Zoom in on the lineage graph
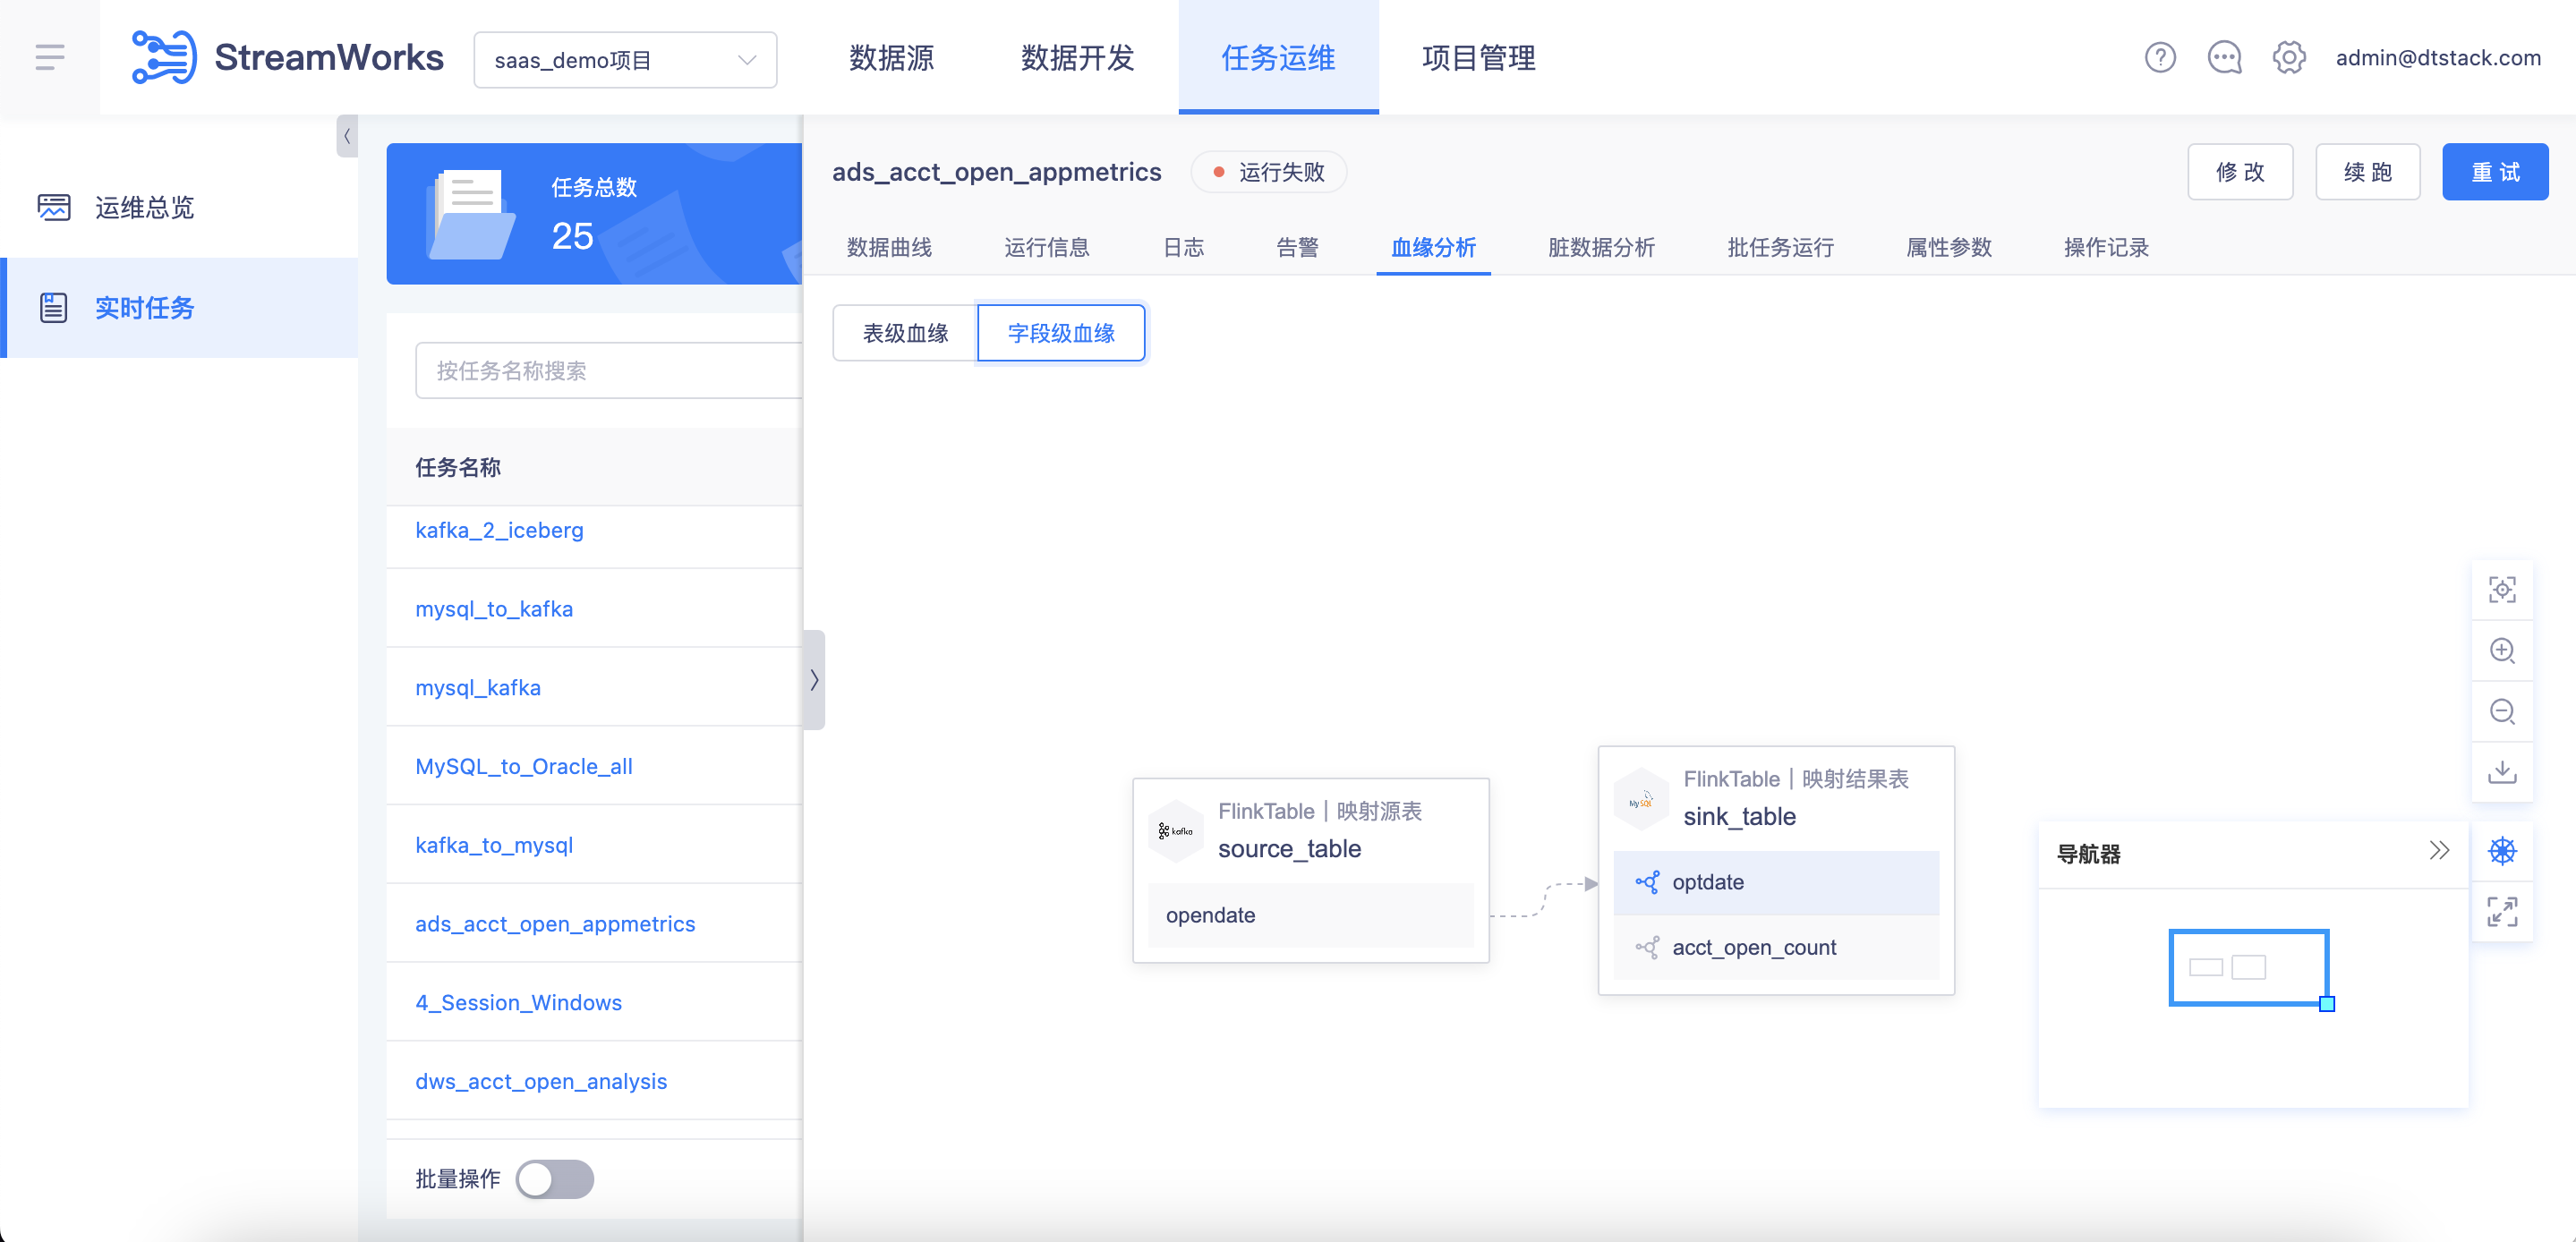Viewport: 2576px width, 1242px height. coord(2502,651)
